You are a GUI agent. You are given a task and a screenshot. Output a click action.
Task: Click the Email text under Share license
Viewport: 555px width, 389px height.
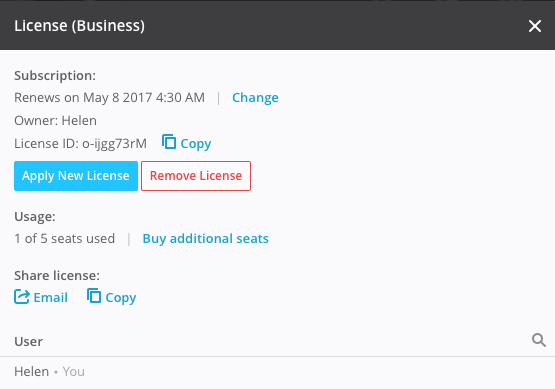pos(51,297)
